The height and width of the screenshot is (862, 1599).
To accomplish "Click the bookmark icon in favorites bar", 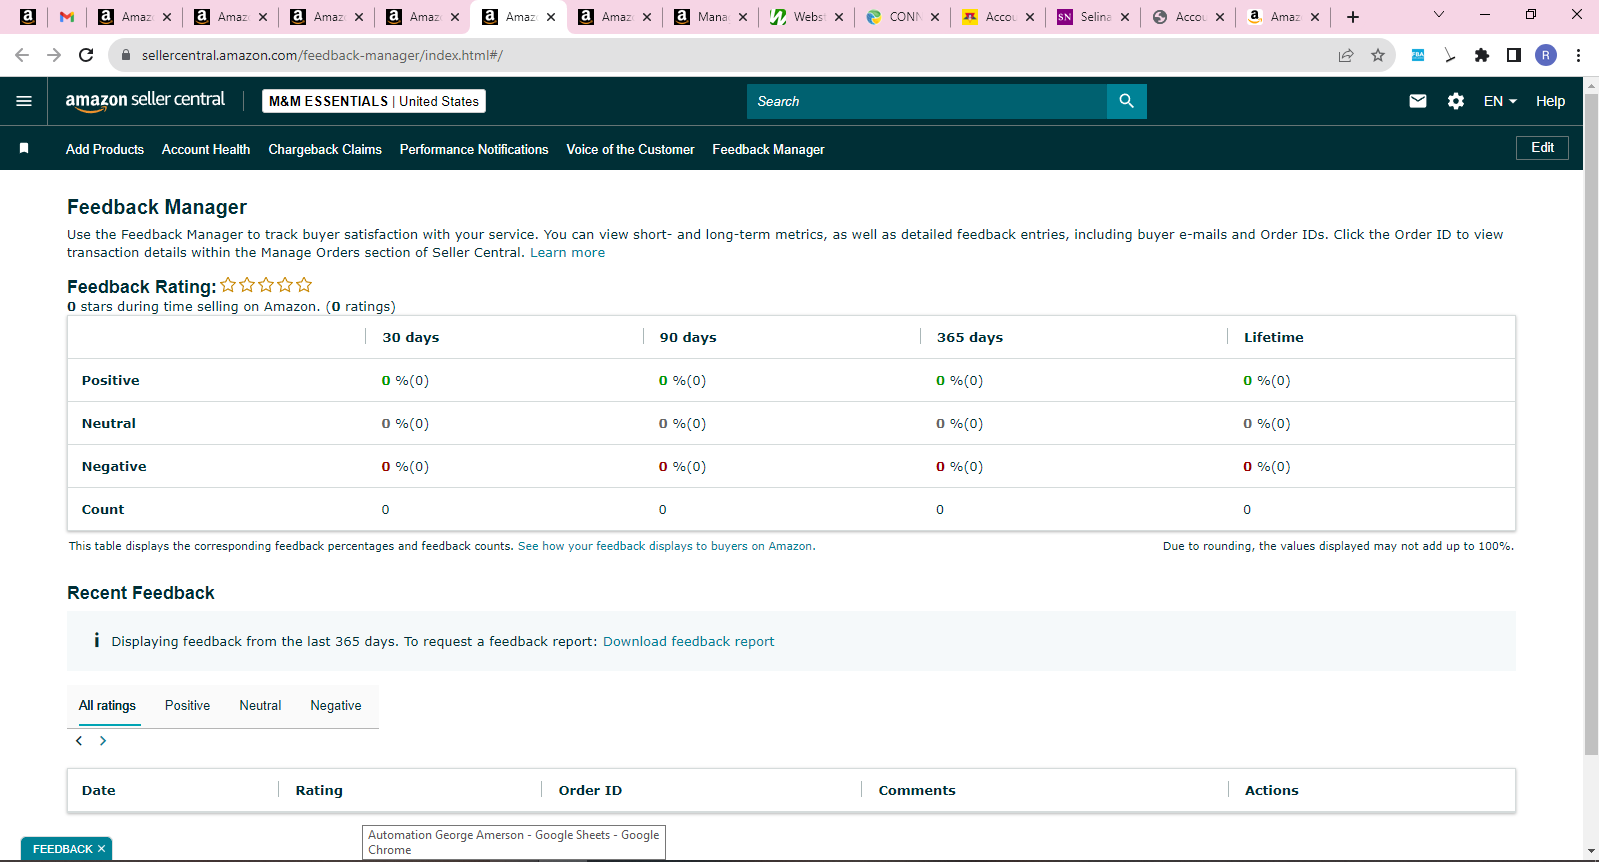I will coord(24,148).
